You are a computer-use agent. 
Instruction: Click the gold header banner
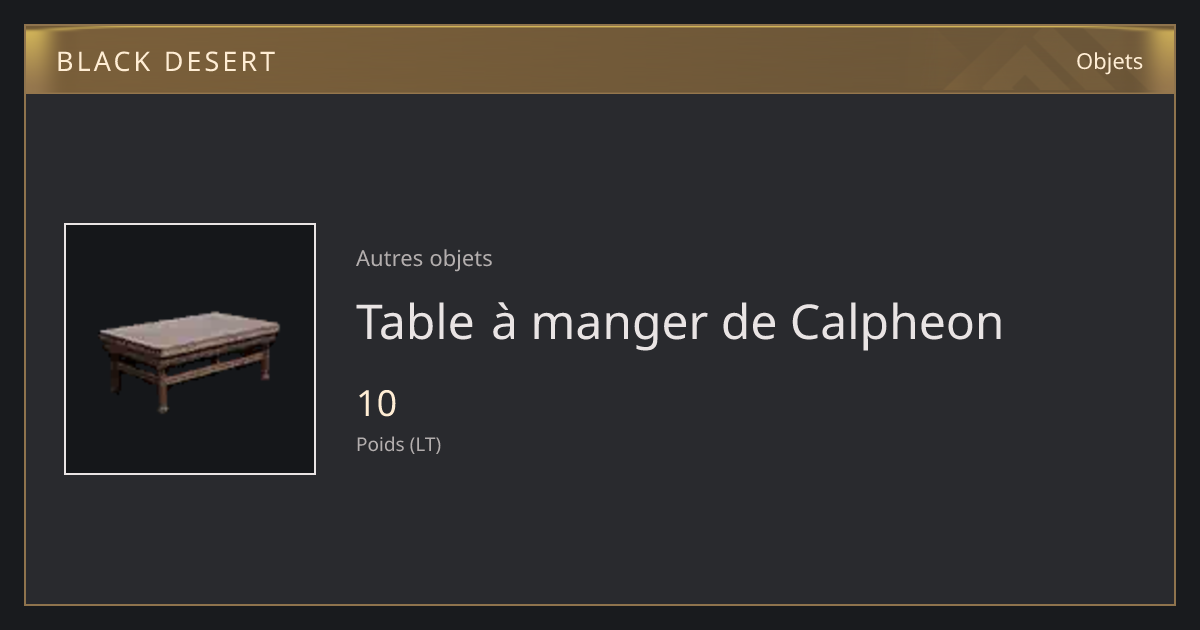(600, 60)
